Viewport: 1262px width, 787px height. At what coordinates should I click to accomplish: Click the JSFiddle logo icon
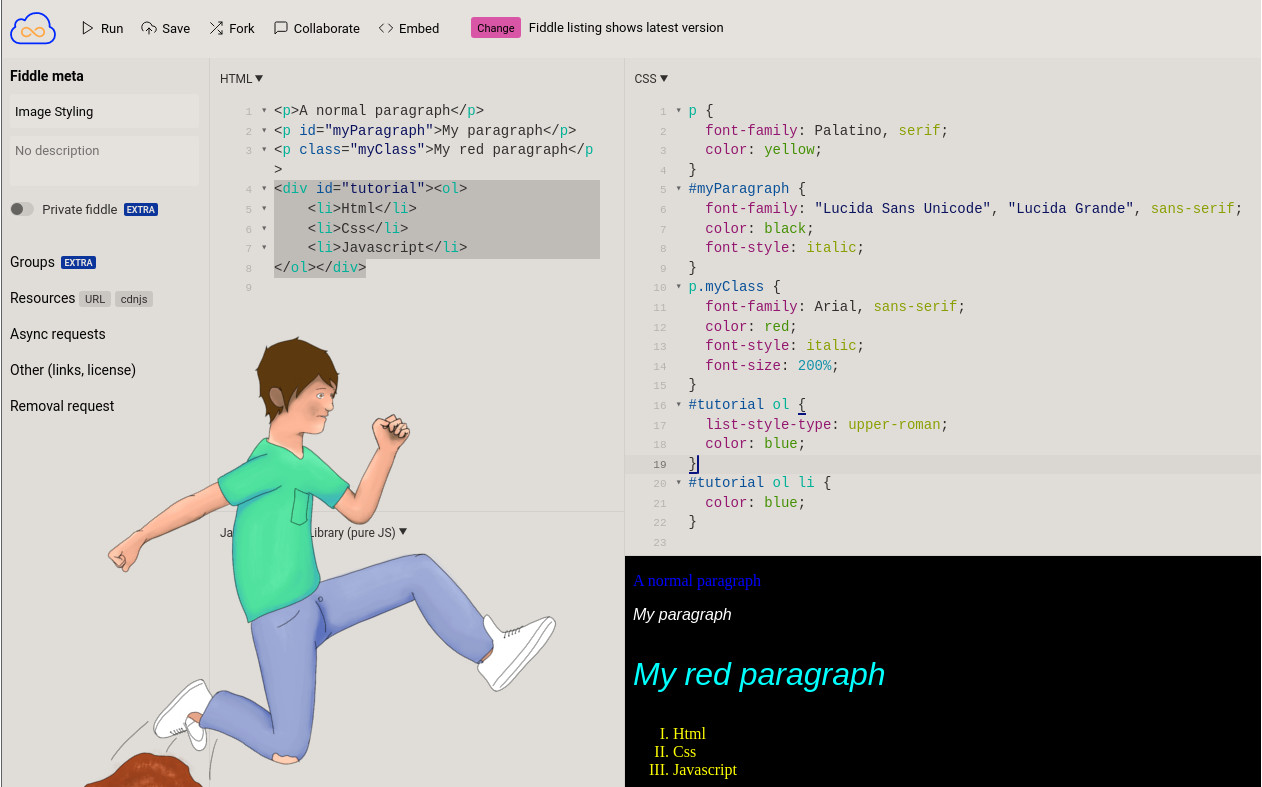point(33,28)
